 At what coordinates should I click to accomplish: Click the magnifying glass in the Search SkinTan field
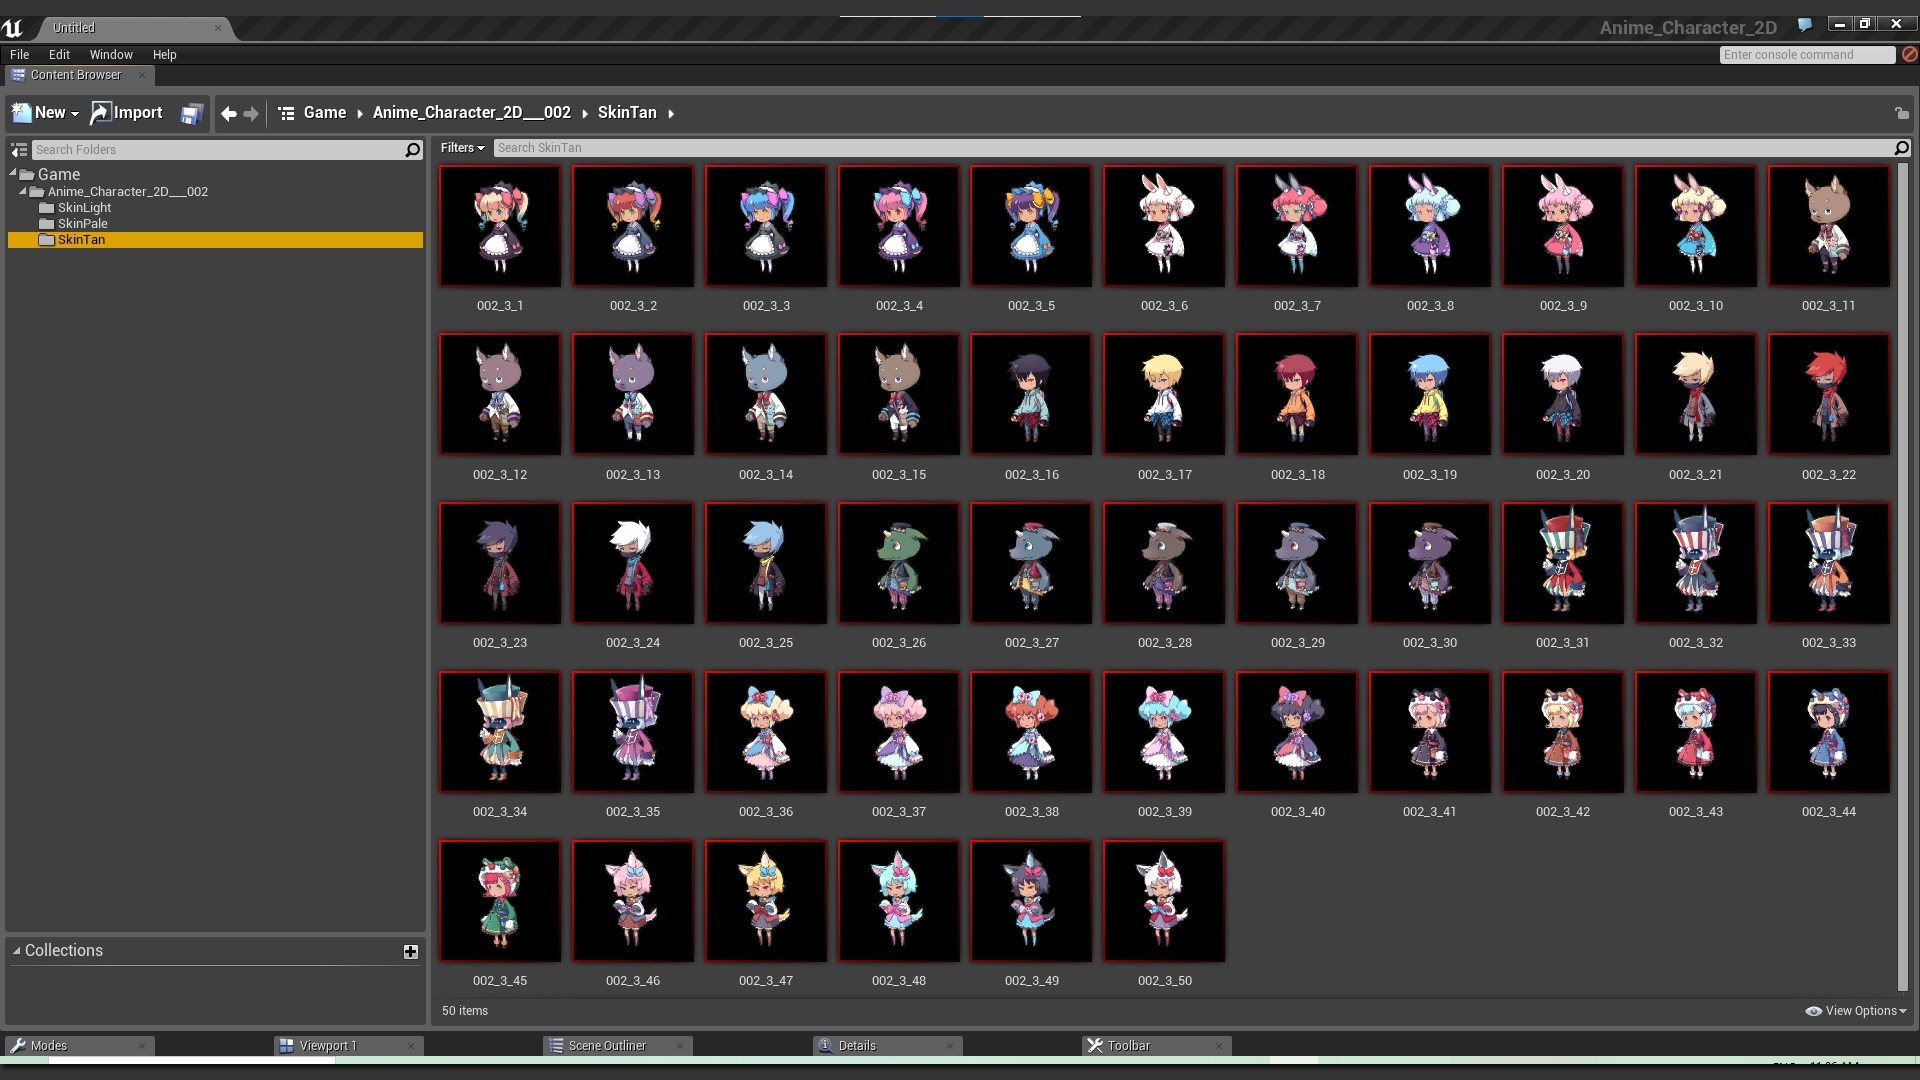(x=1901, y=148)
